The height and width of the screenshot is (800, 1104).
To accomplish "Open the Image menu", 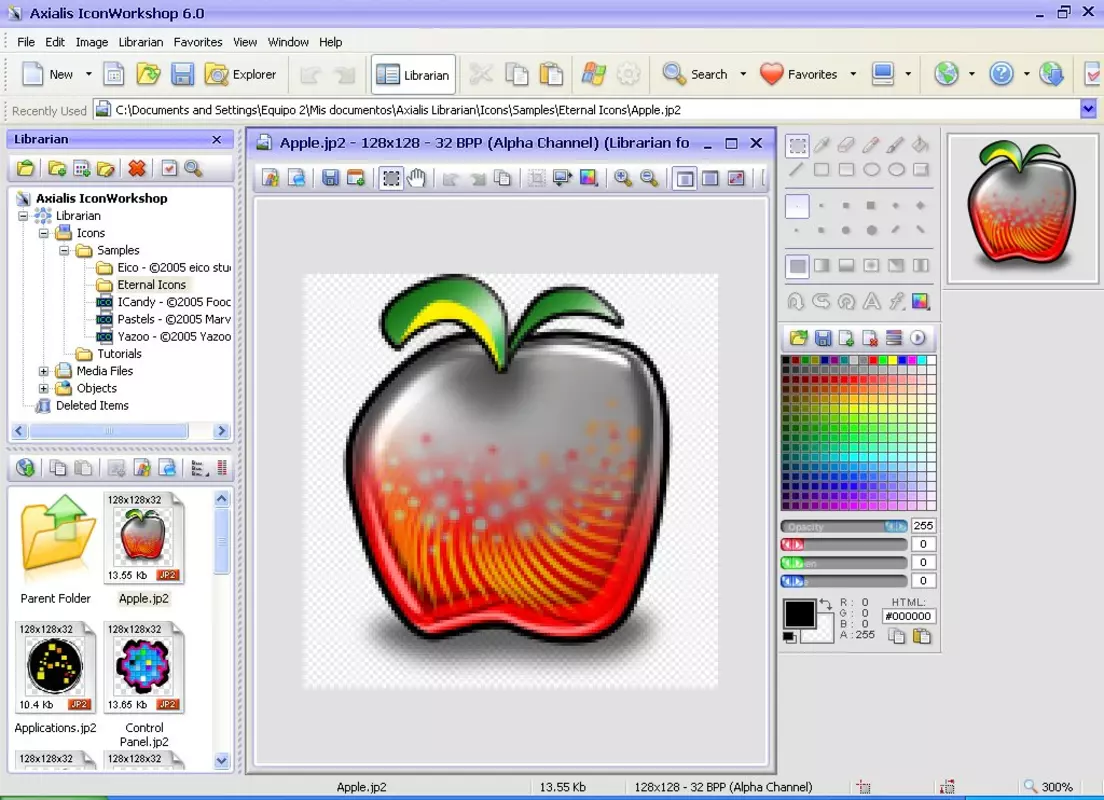I will pyautogui.click(x=92, y=42).
